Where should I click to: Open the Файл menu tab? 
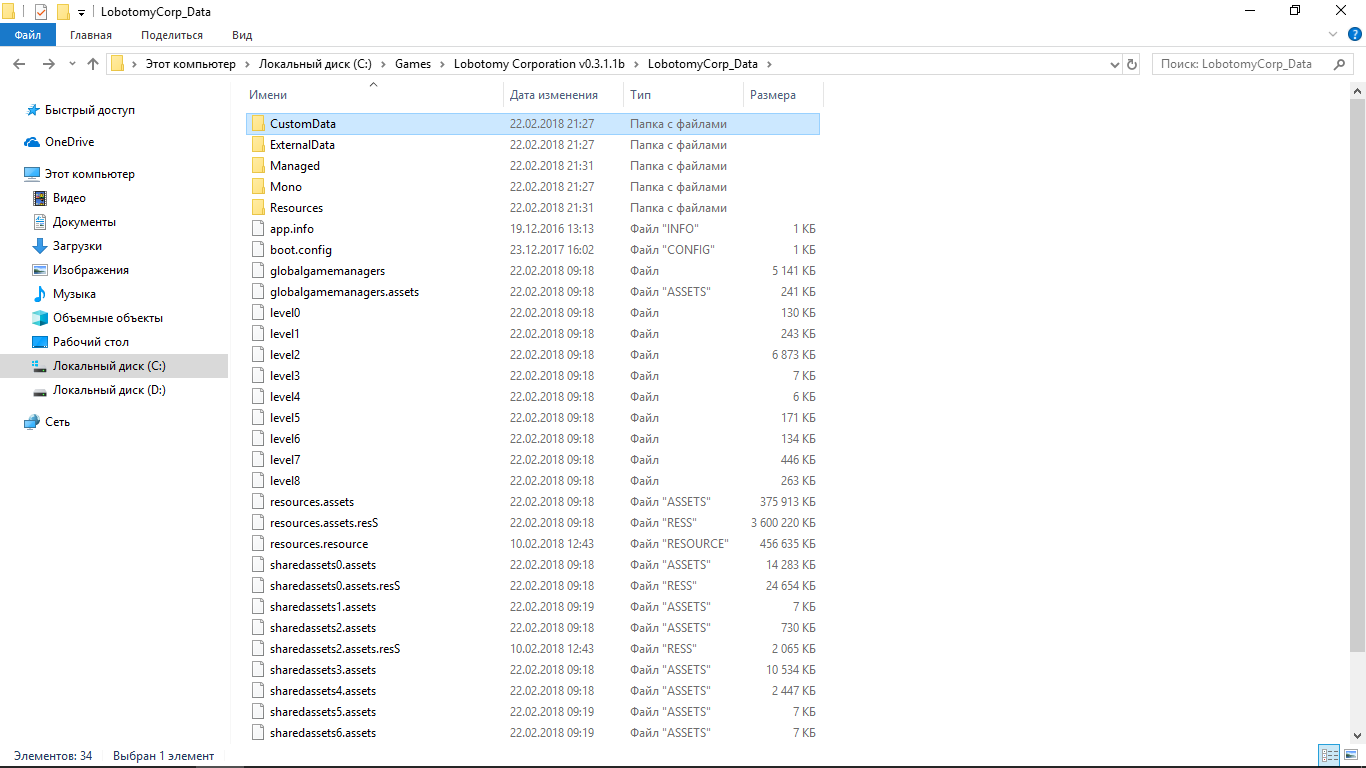tap(27, 35)
